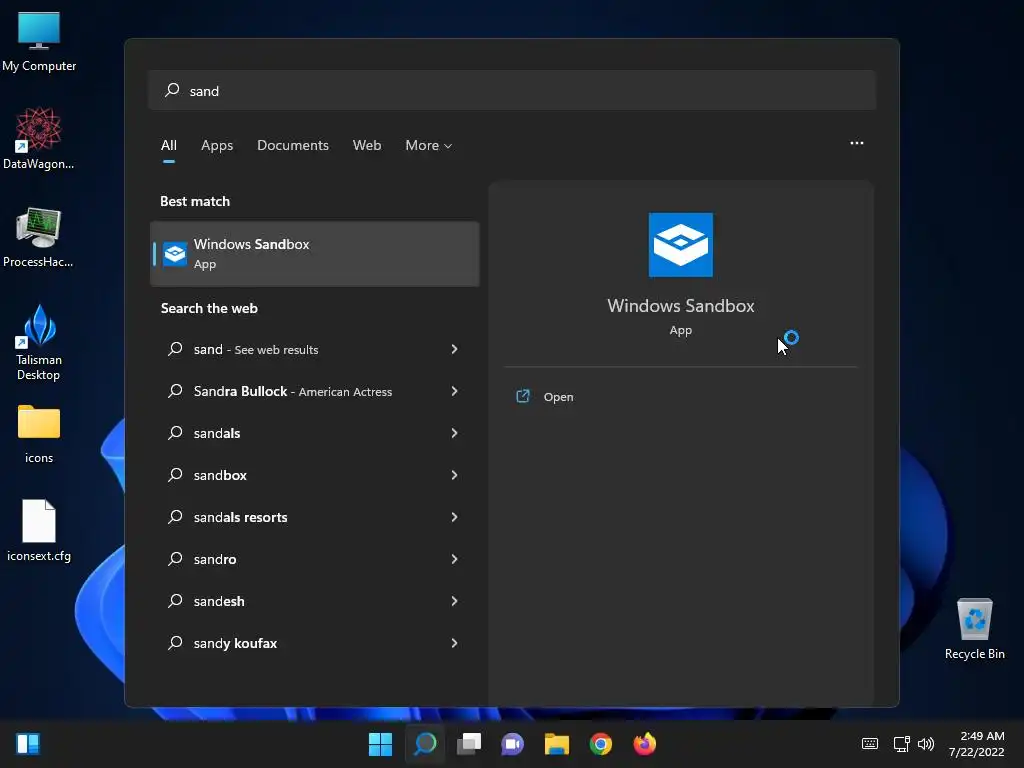Open the icons folder on desktop

coord(39,434)
